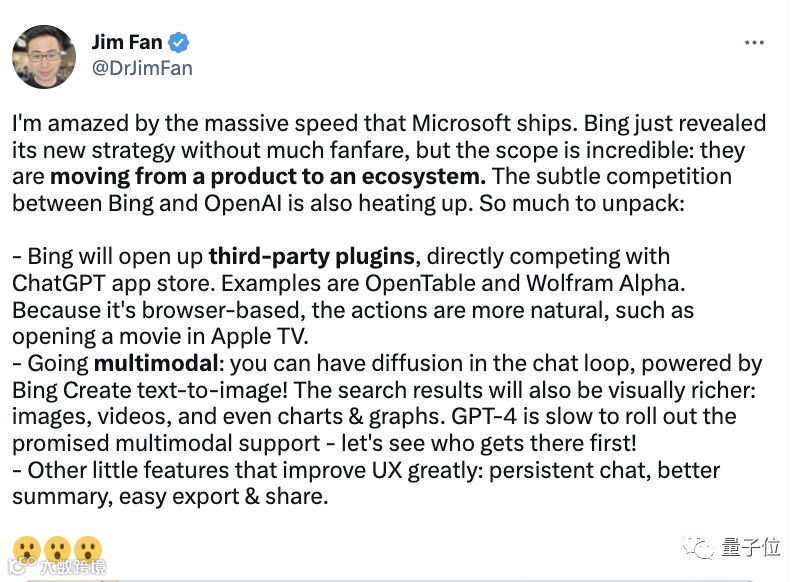
Task: Click the 'Apple TV' mention
Action: (259, 336)
